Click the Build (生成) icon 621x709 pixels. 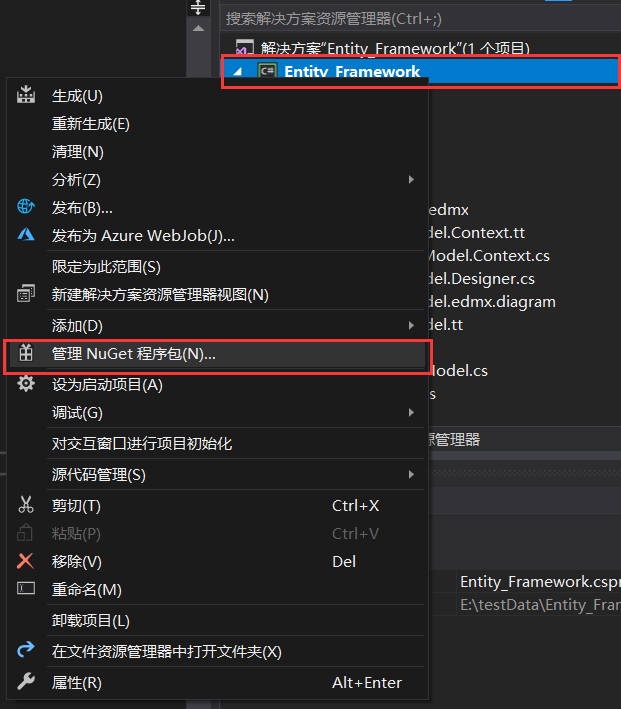[x=26, y=95]
